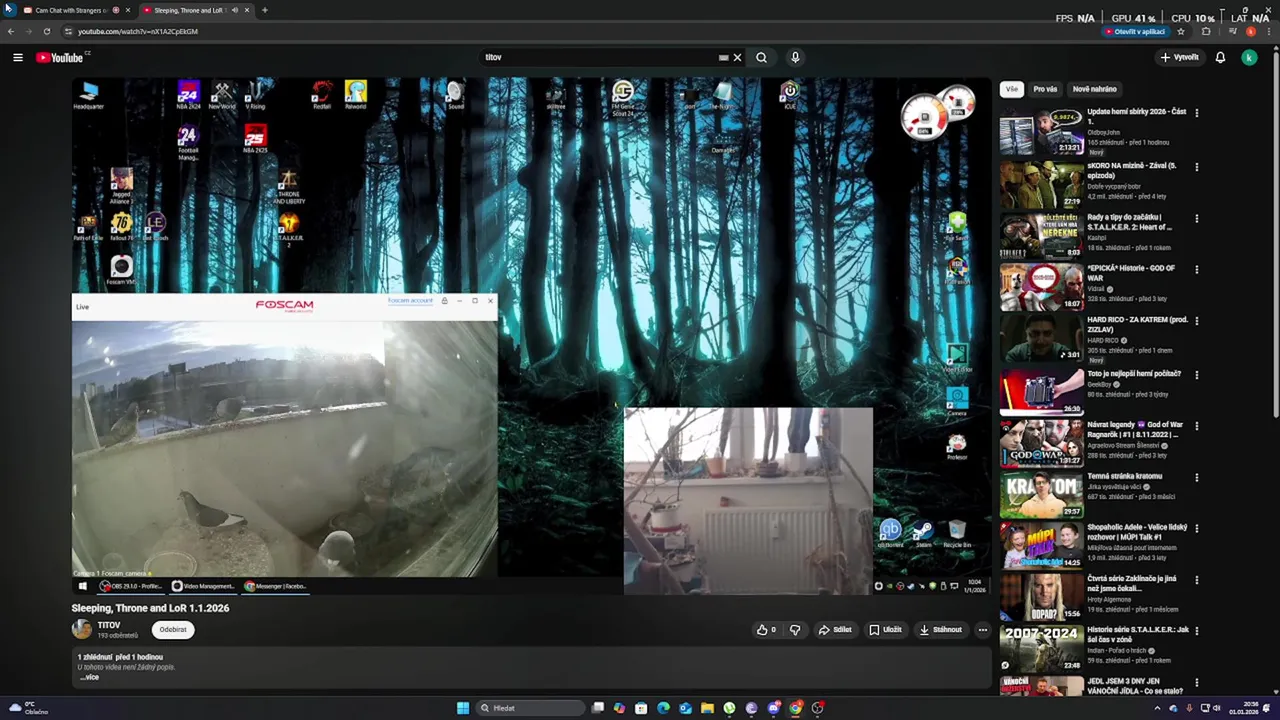Viewport: 1280px width, 720px height.
Task: Open the browser media control icon
Action: 1232,31
